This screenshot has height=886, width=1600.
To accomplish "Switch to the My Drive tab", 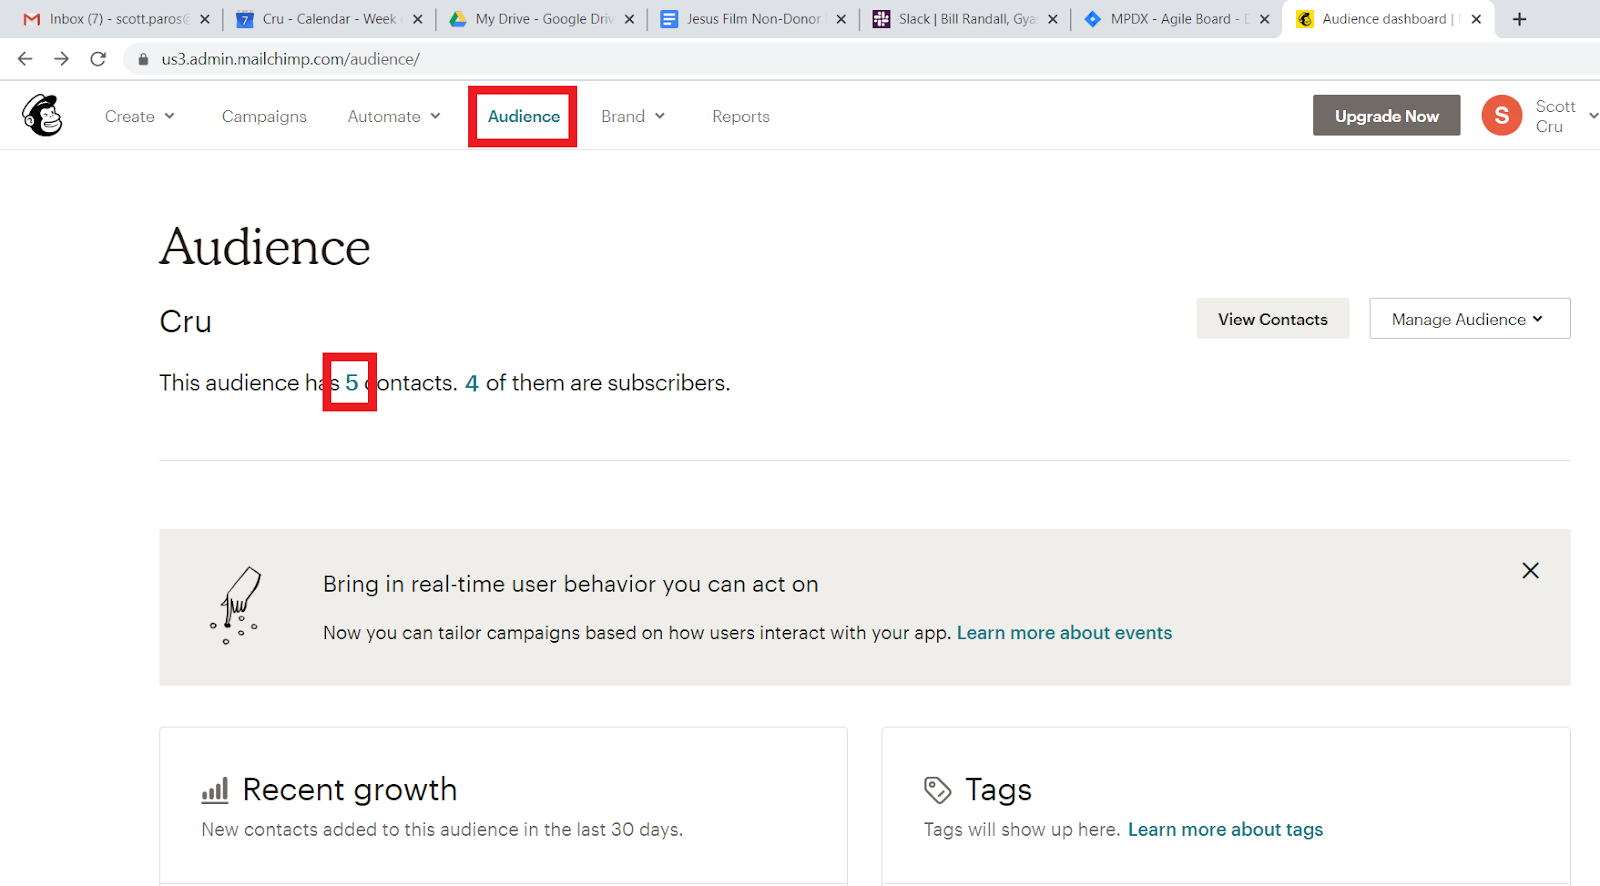I will pos(540,19).
